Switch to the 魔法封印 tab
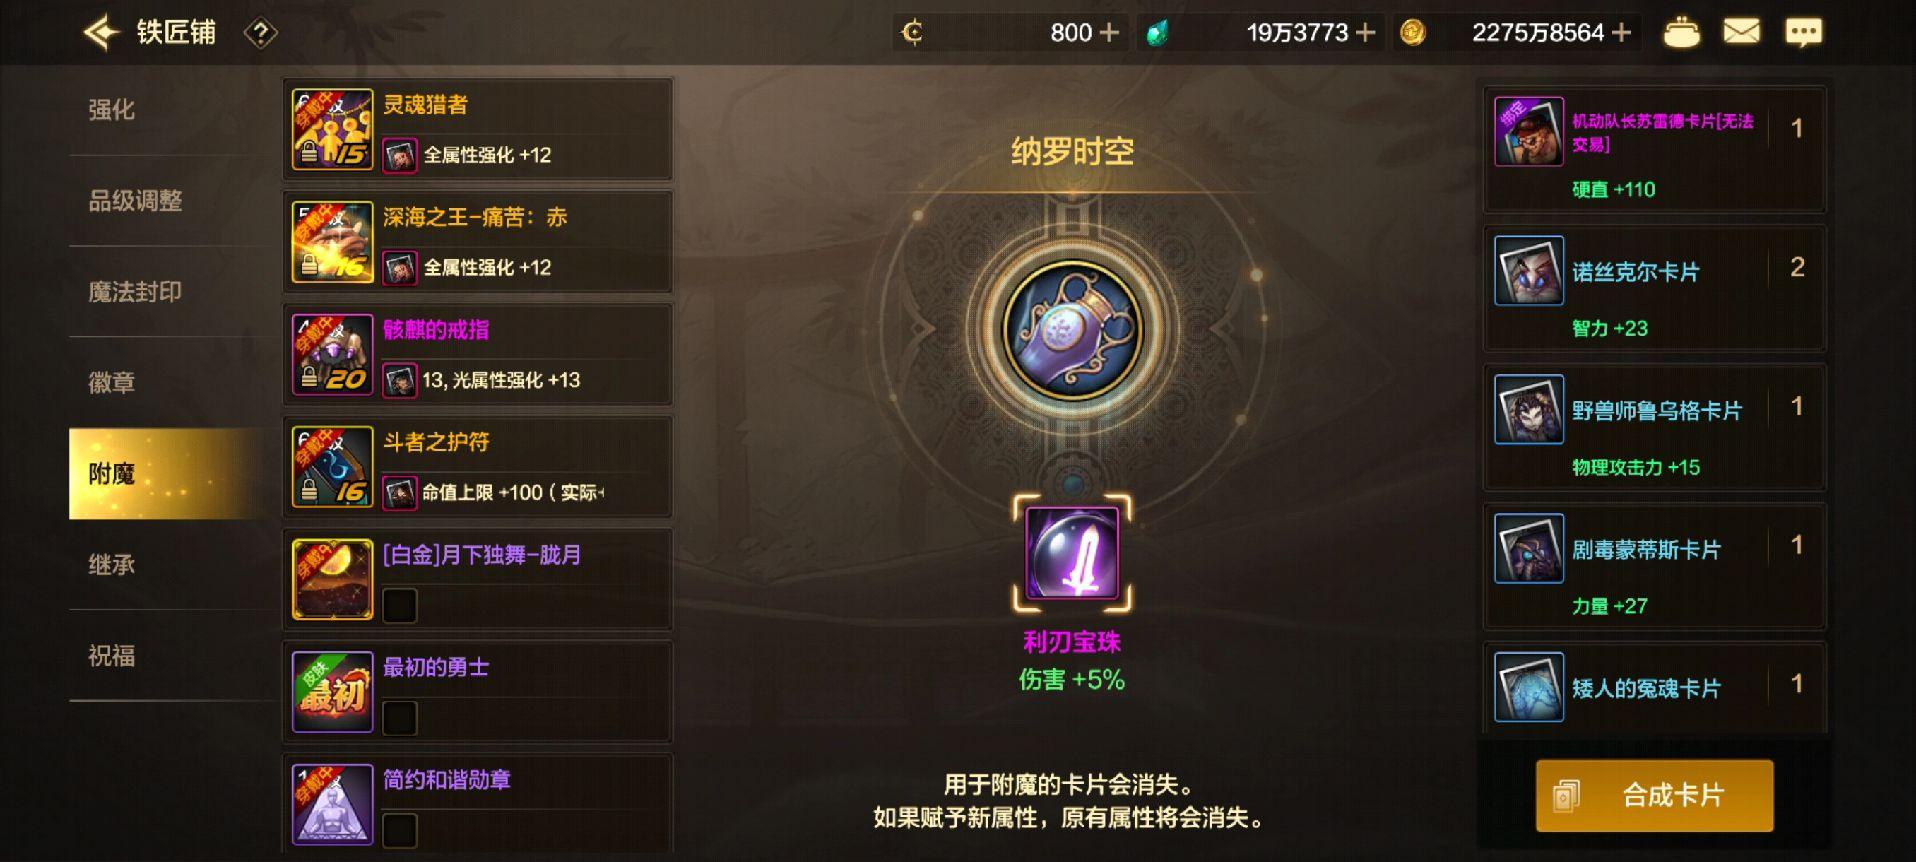Viewport: 1916px width, 862px height. 135,292
